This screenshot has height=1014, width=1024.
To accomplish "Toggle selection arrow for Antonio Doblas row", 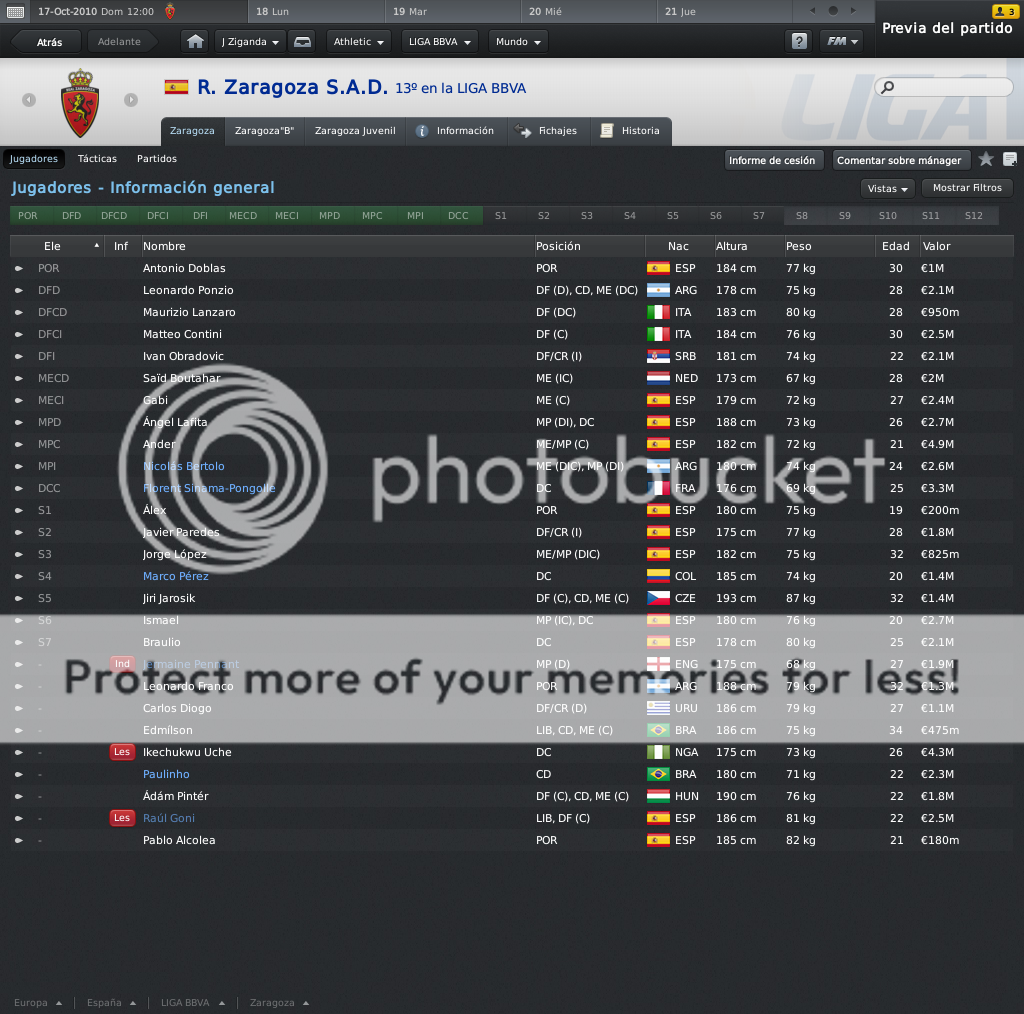I will (x=19, y=268).
